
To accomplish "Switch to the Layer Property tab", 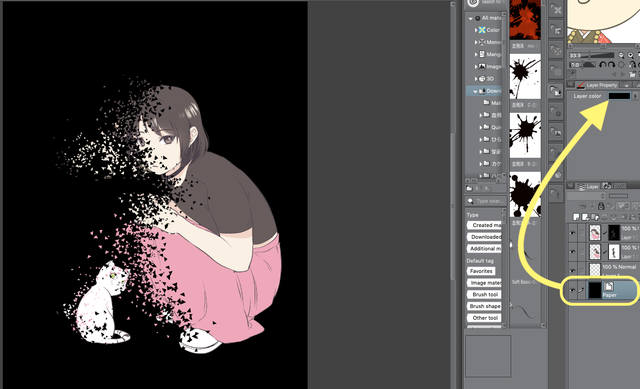I will point(598,85).
